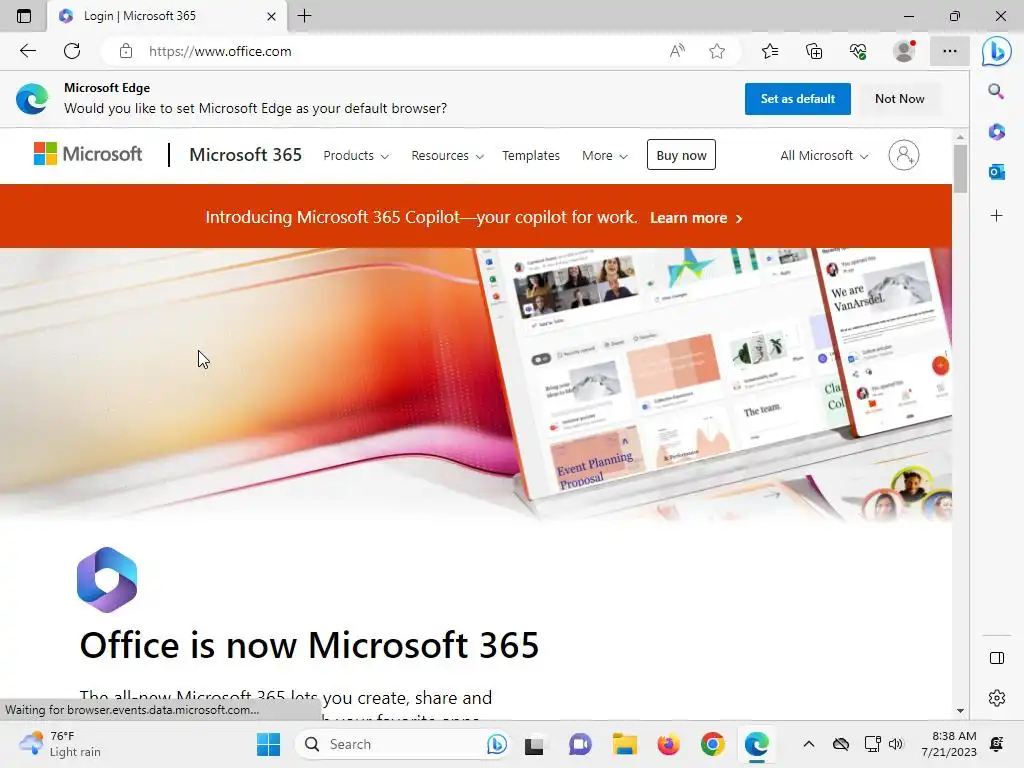Image resolution: width=1024 pixels, height=768 pixels.
Task: Set Edge as default browser
Action: [x=797, y=99]
